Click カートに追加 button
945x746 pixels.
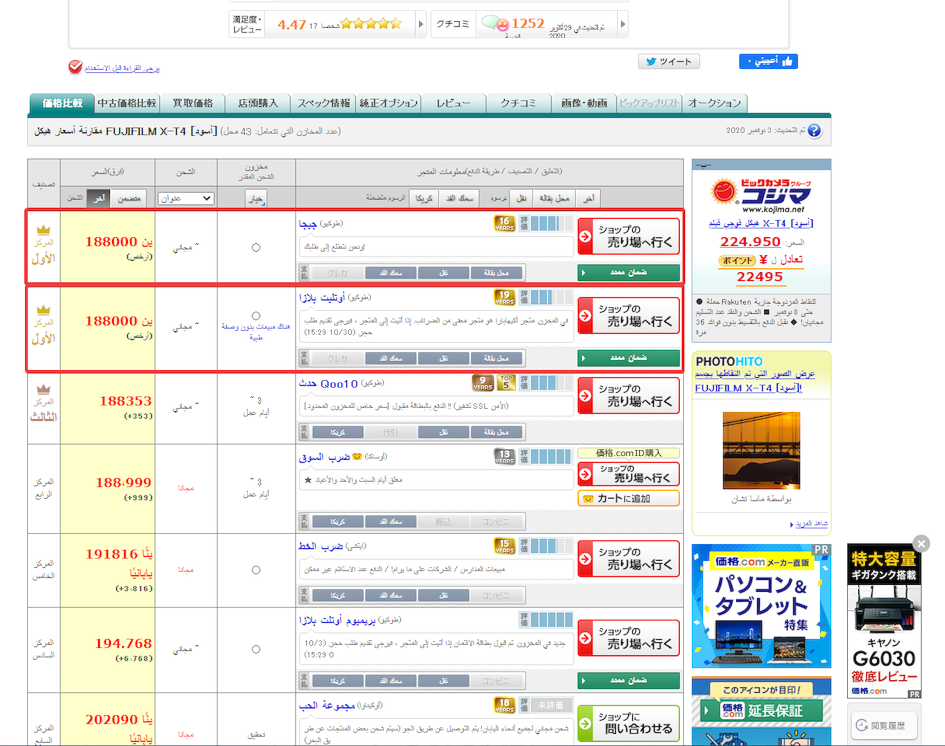(x=629, y=499)
